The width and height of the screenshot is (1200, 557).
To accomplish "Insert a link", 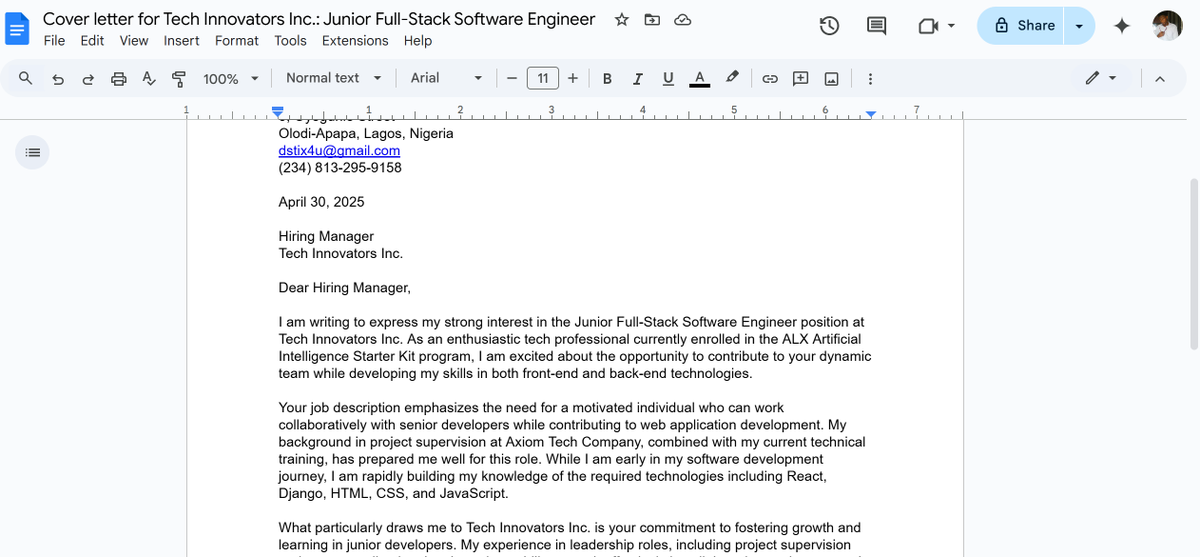I will (x=770, y=78).
